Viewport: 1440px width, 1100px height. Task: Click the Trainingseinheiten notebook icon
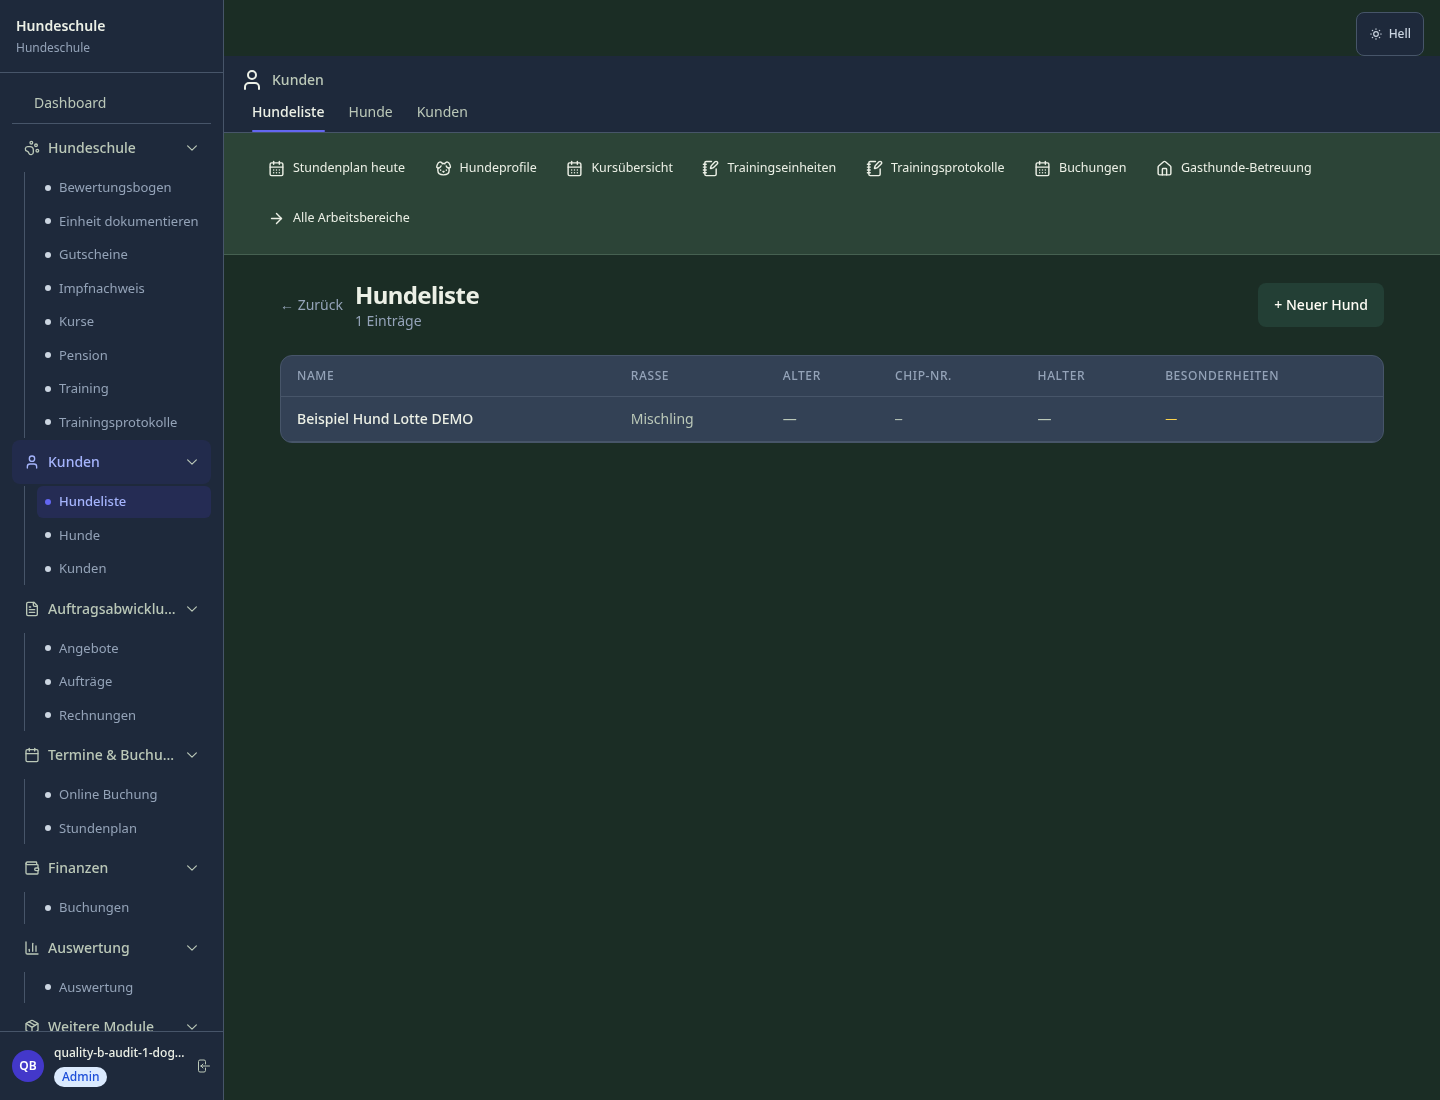point(710,168)
